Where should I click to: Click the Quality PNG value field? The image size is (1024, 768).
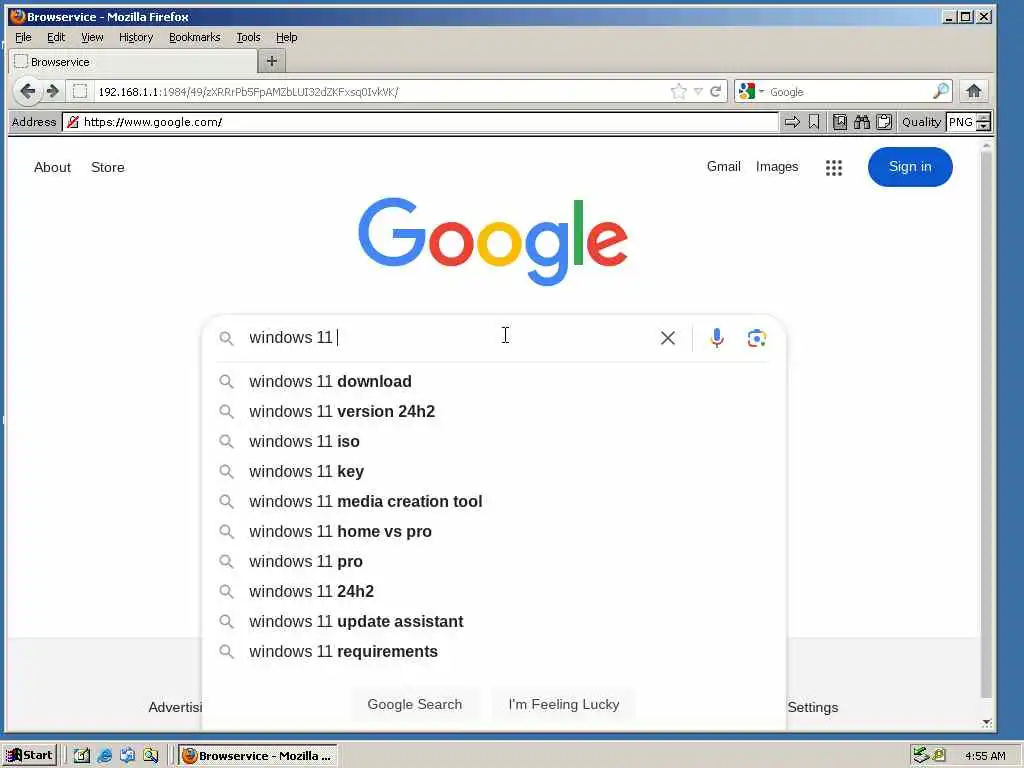coord(961,122)
